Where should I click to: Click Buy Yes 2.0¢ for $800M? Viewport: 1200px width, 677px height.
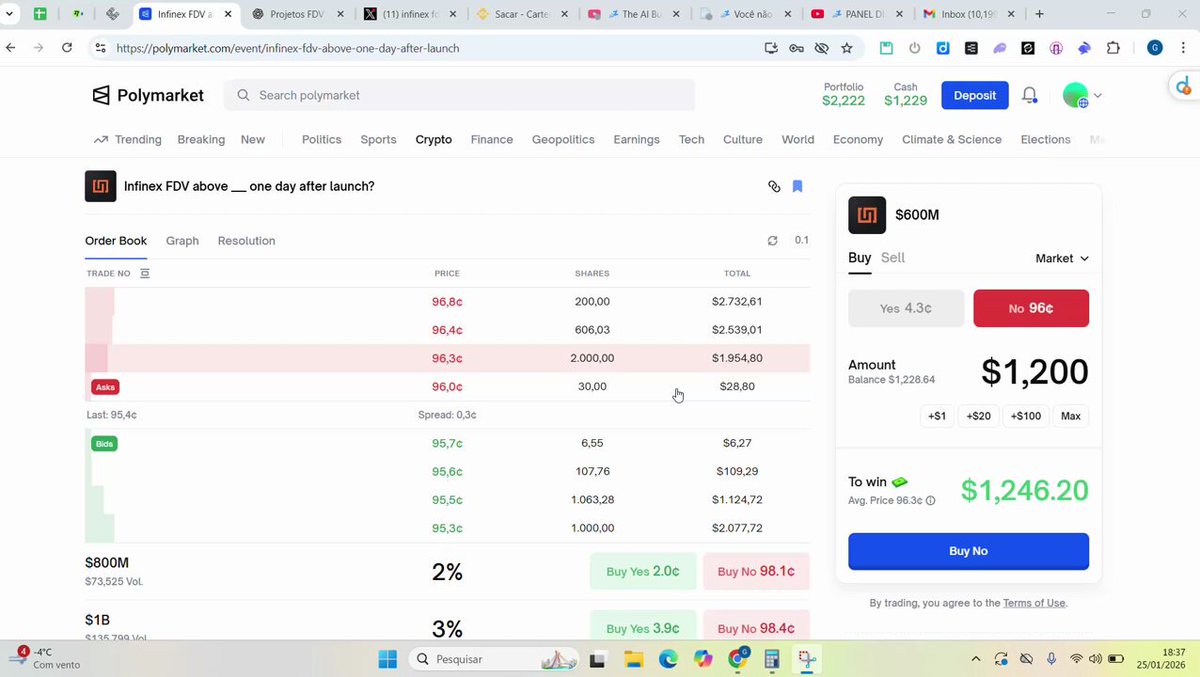click(643, 572)
